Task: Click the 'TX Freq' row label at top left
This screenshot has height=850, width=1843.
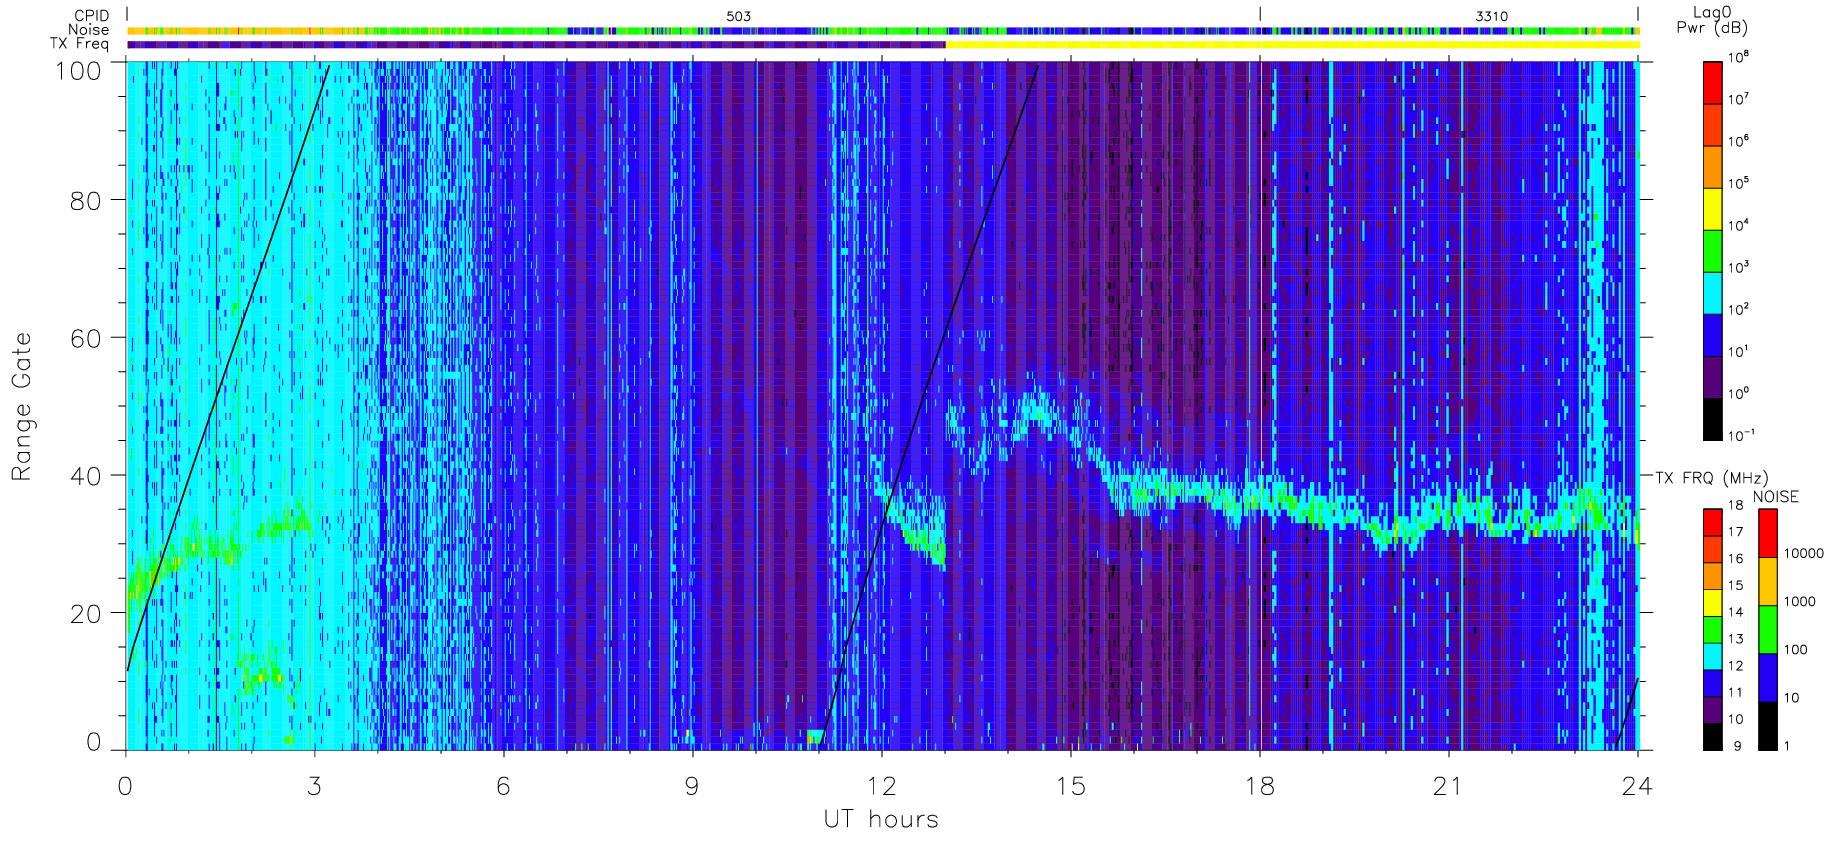Action: click(79, 44)
